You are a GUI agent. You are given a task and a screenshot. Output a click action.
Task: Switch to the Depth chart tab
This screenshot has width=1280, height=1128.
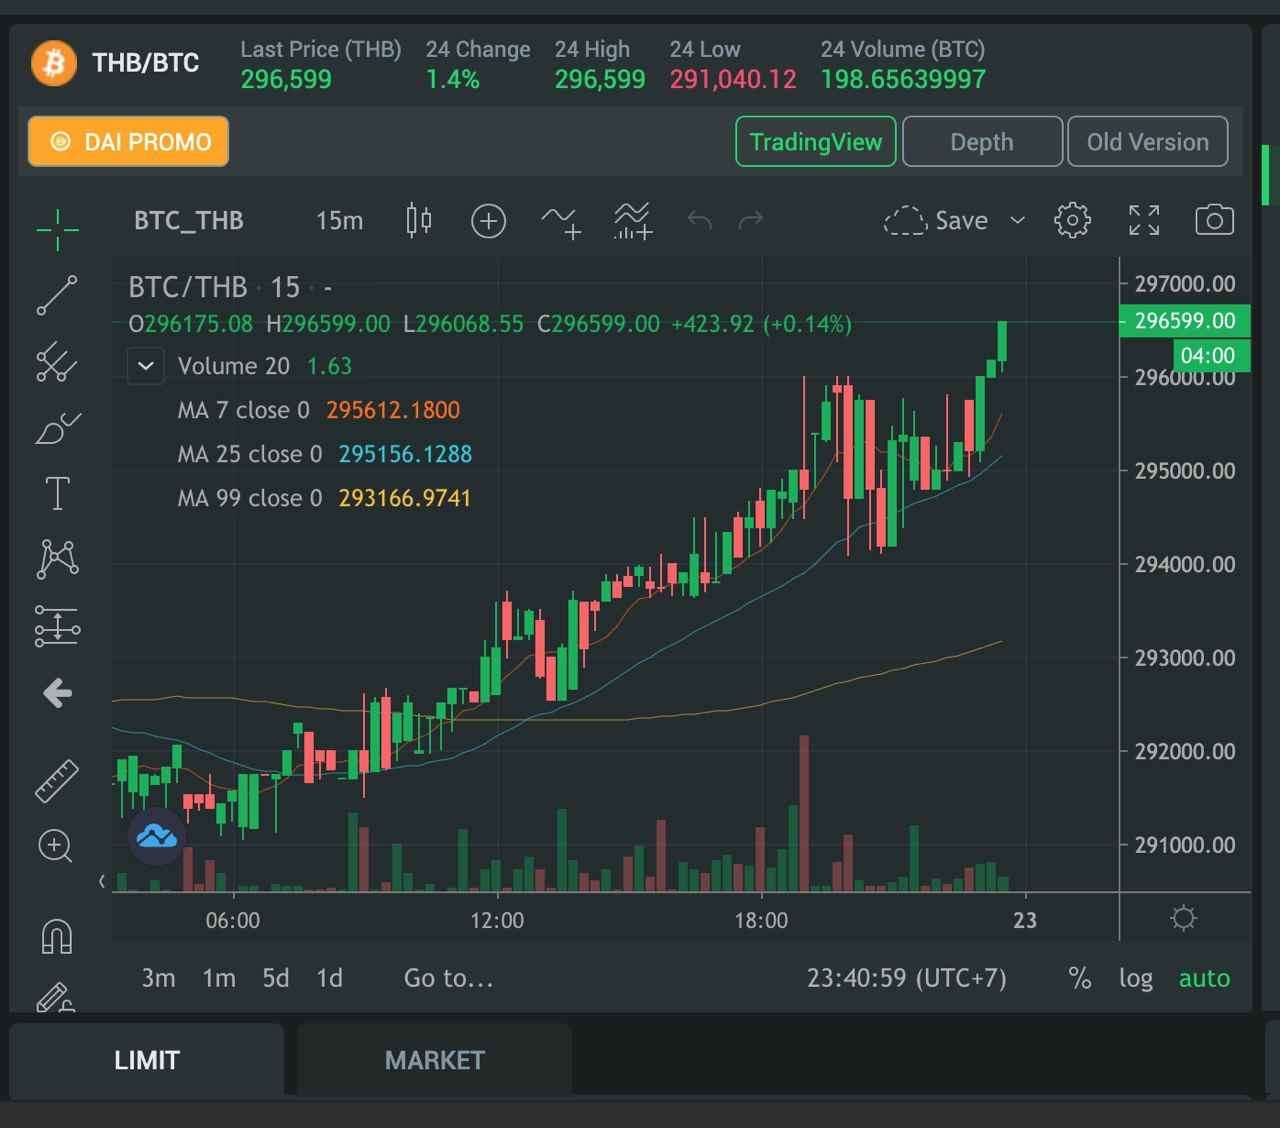click(x=982, y=142)
